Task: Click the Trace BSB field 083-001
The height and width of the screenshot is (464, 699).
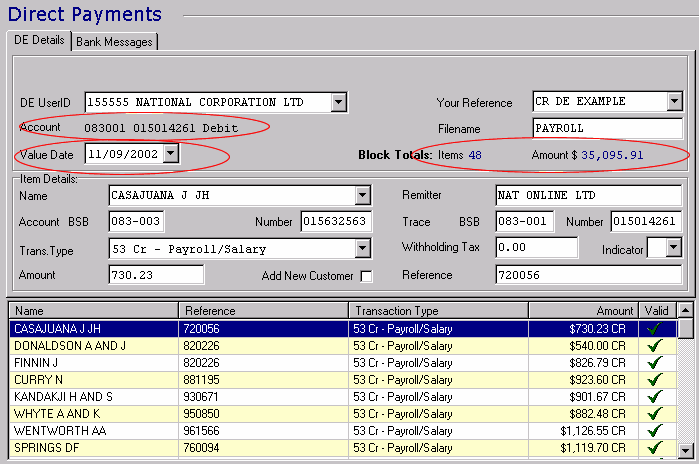Action: click(x=525, y=222)
